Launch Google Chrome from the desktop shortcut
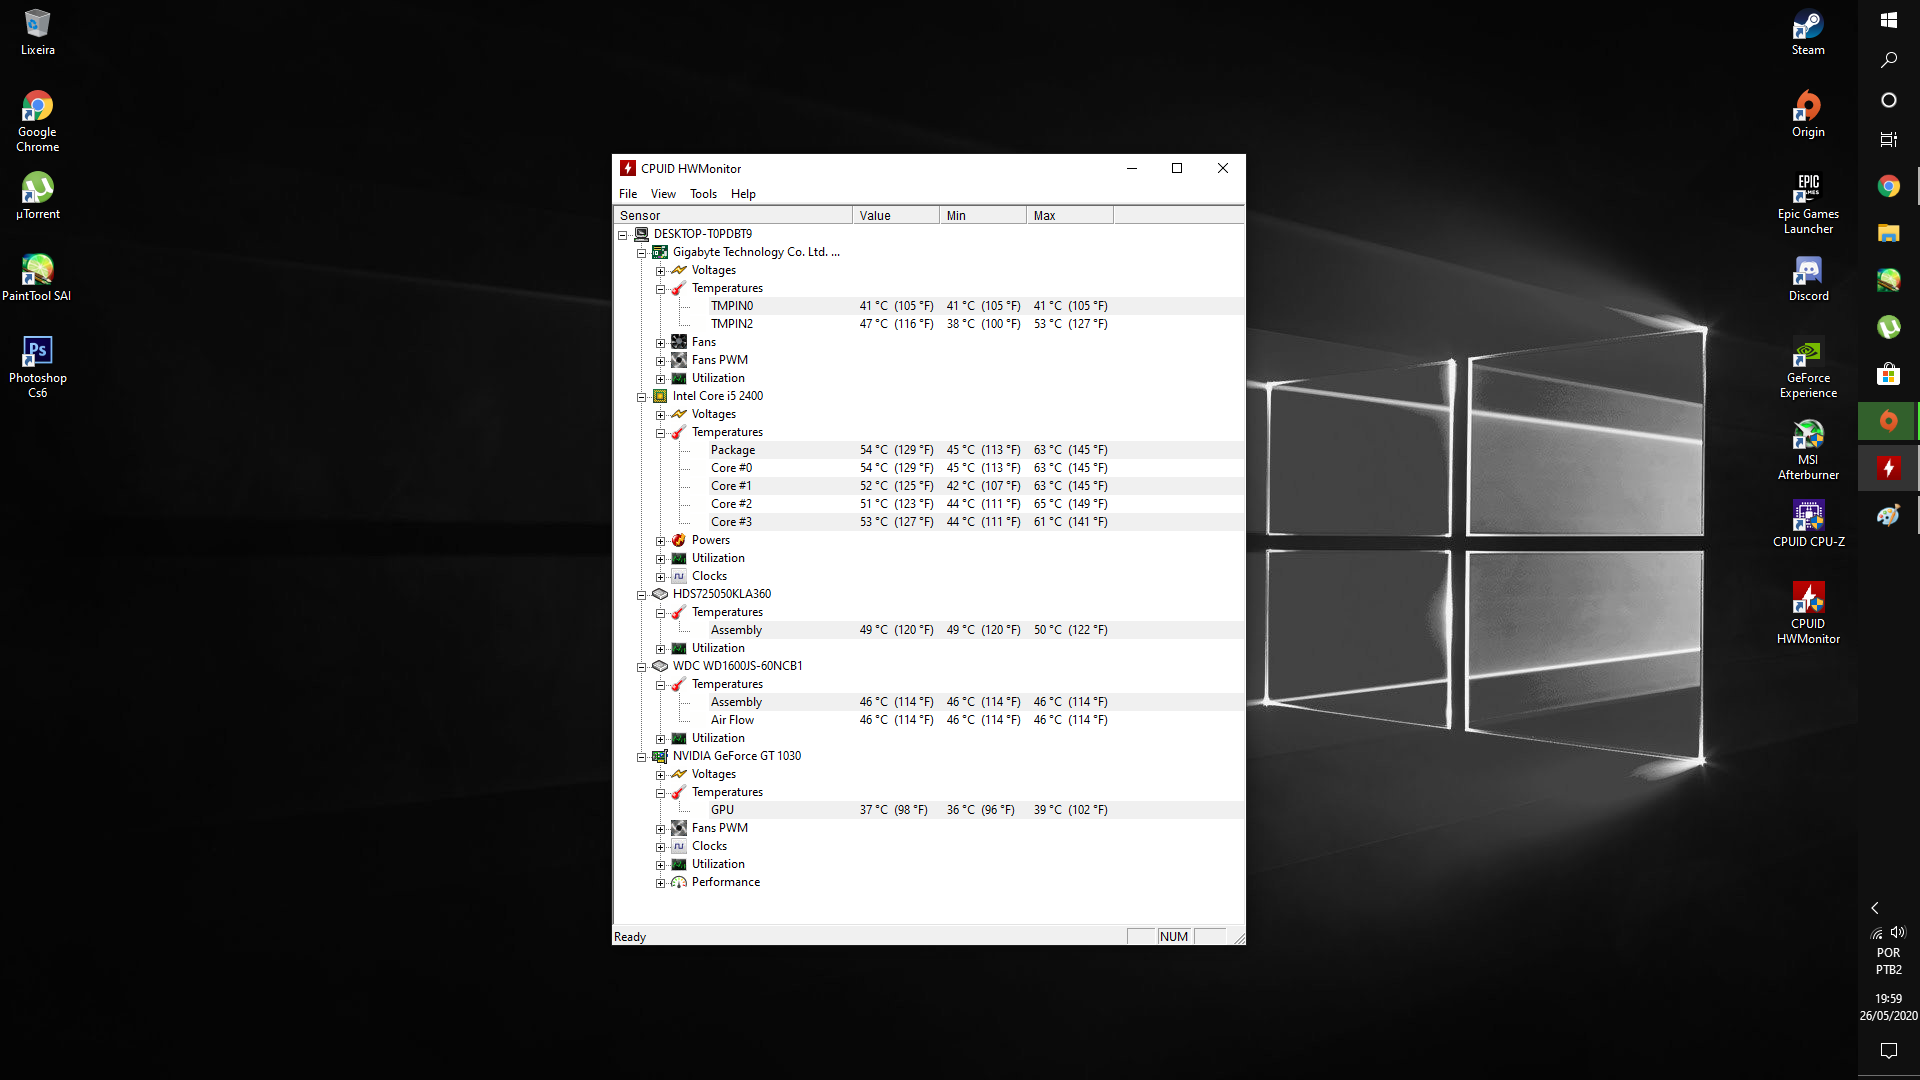 click(x=37, y=121)
